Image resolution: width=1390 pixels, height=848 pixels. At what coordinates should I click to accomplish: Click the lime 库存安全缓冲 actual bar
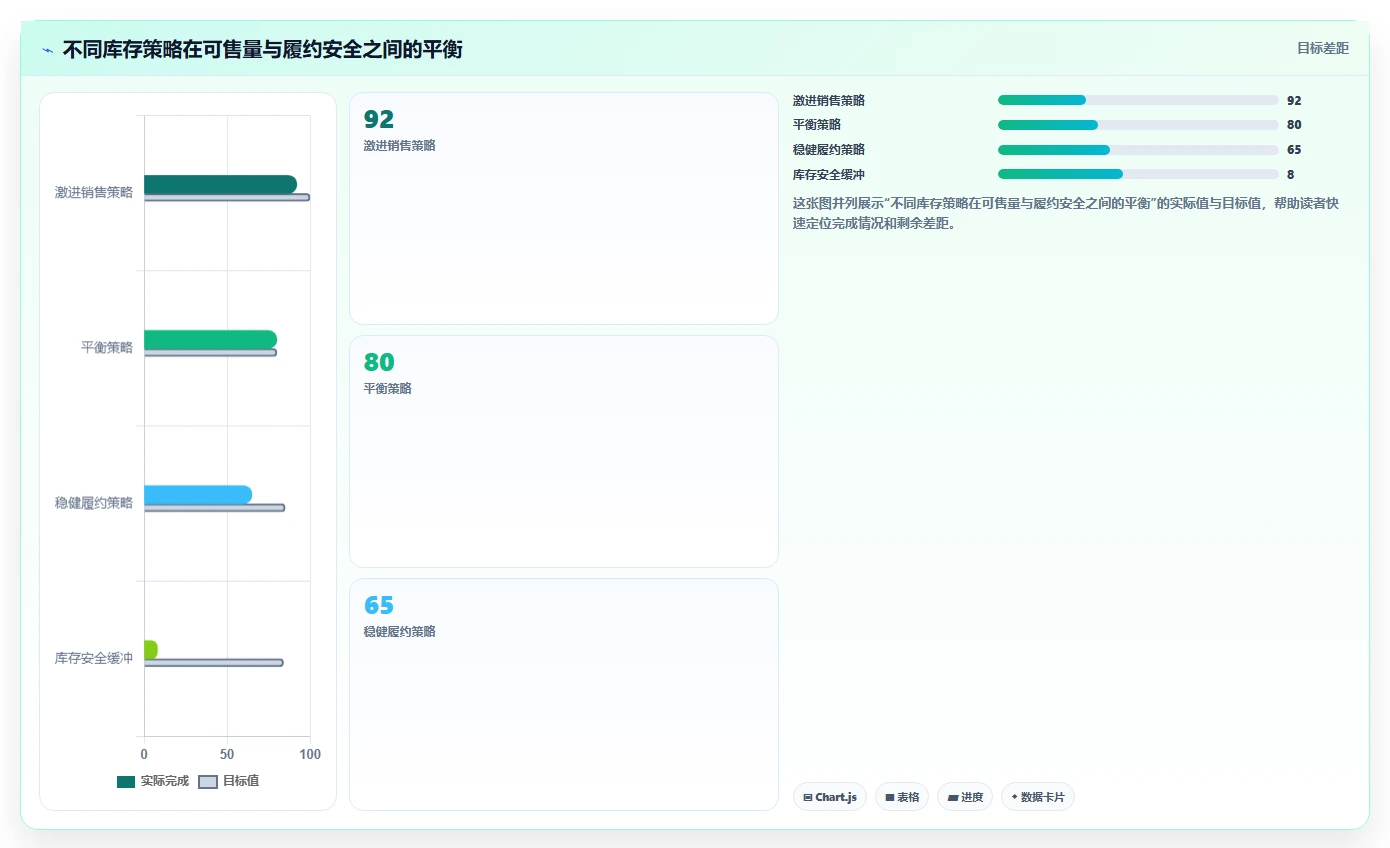[151, 650]
